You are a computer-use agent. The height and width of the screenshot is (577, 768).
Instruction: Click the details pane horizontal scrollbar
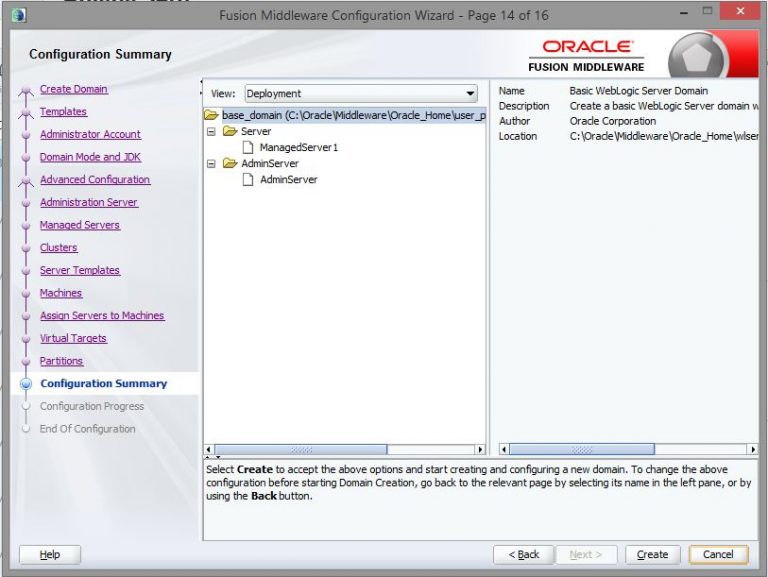coord(582,450)
